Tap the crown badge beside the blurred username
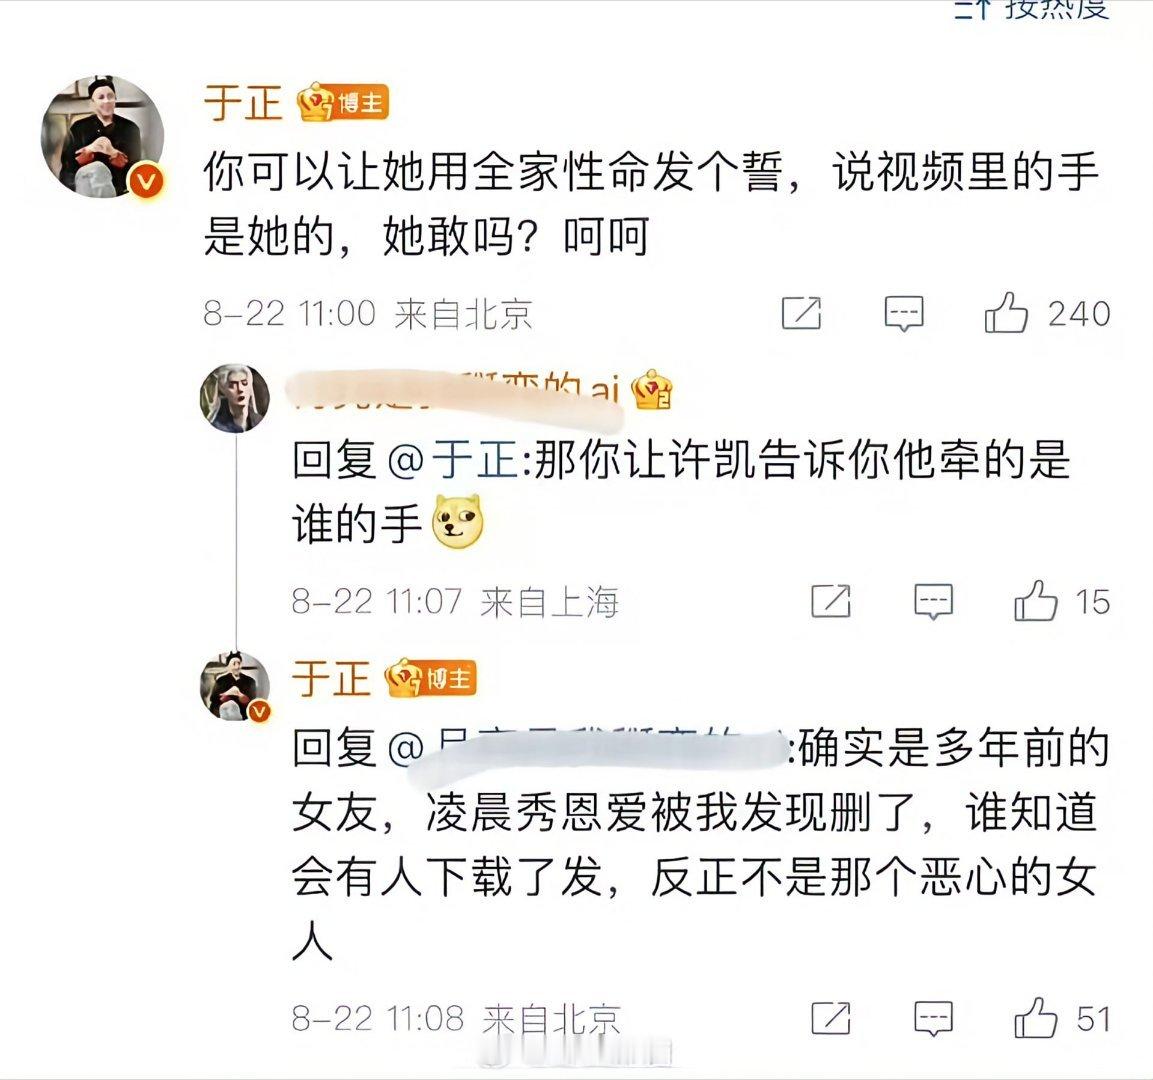Viewport: 1153px width, 1080px height. (652, 390)
